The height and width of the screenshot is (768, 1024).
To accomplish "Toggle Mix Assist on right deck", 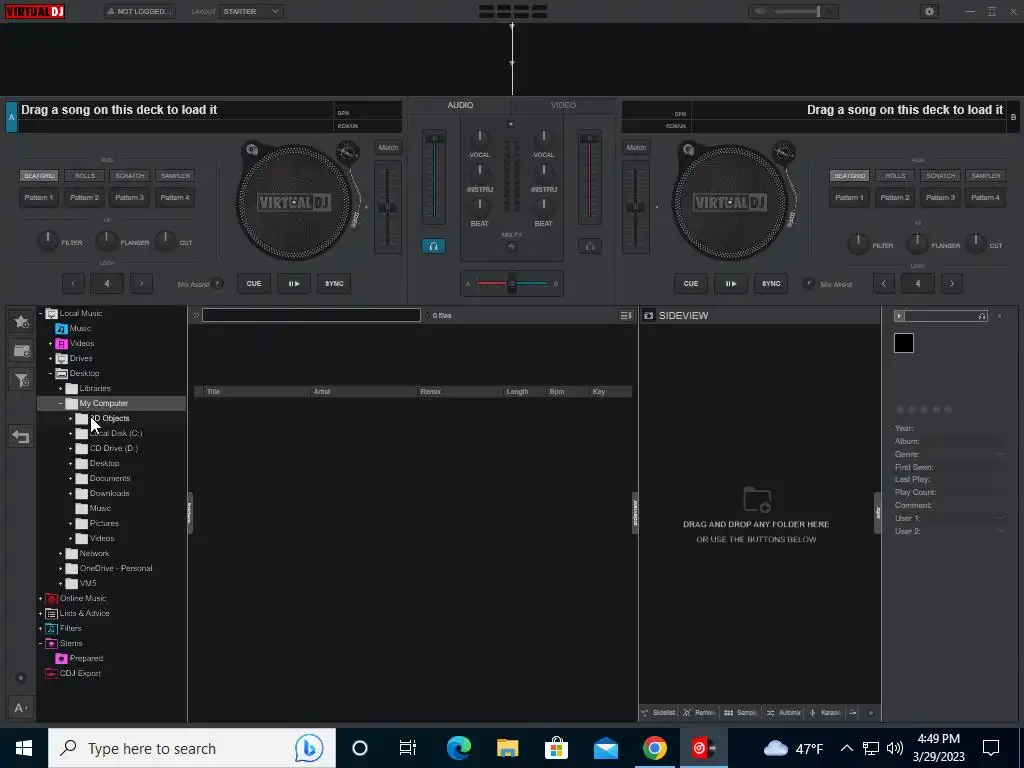I will pyautogui.click(x=808, y=283).
